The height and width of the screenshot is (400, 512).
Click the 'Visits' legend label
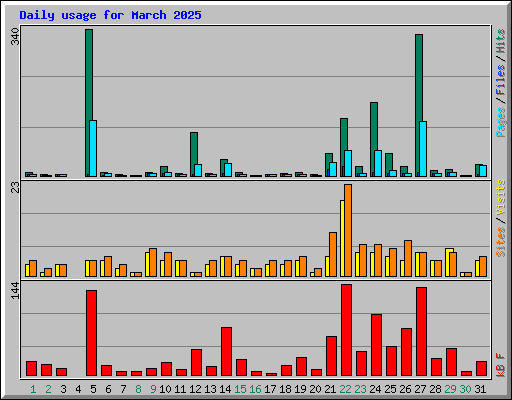(x=501, y=197)
